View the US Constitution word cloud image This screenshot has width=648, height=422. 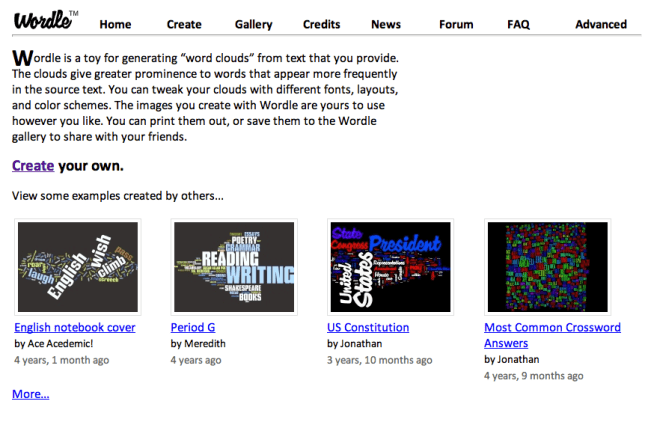pos(389,267)
